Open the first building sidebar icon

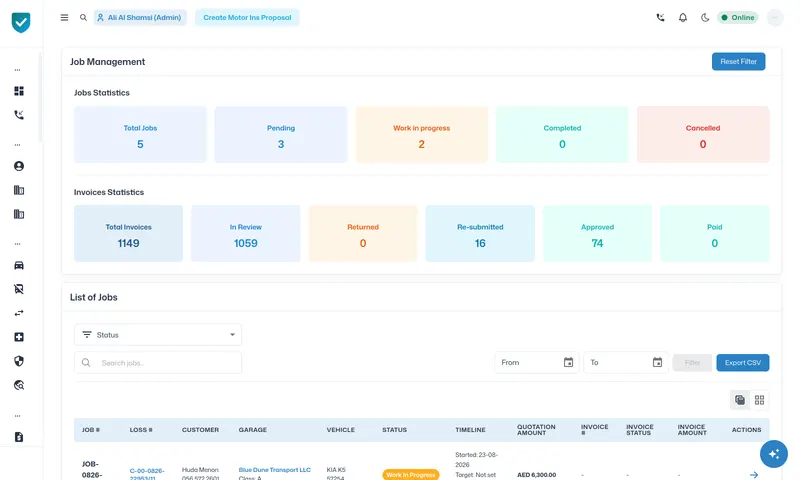(x=19, y=190)
